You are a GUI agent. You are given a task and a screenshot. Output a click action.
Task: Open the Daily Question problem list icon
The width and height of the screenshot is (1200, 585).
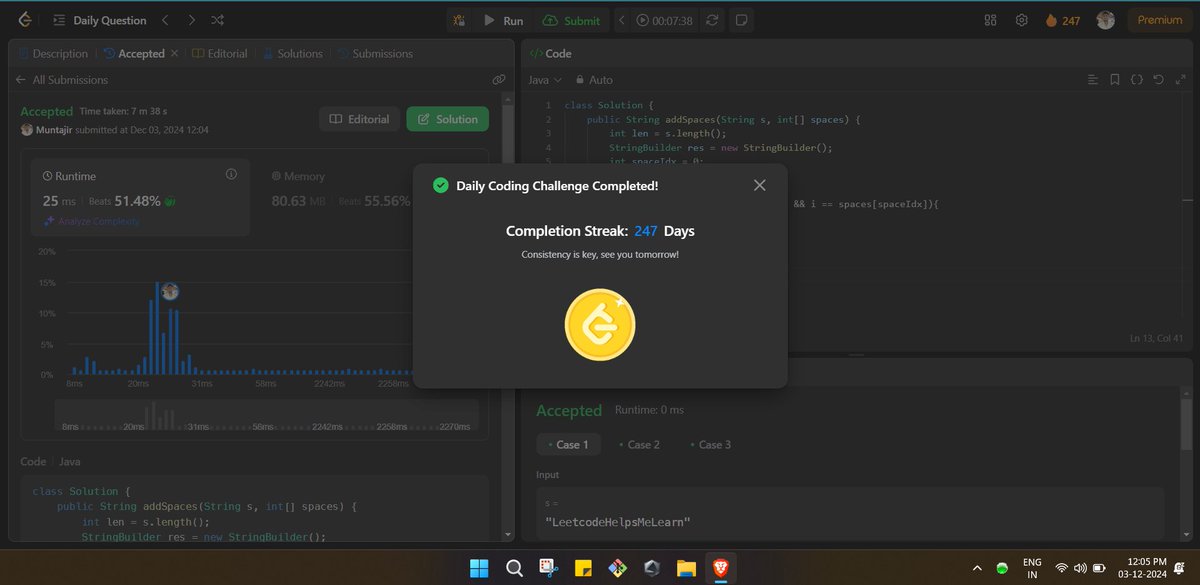(x=59, y=20)
